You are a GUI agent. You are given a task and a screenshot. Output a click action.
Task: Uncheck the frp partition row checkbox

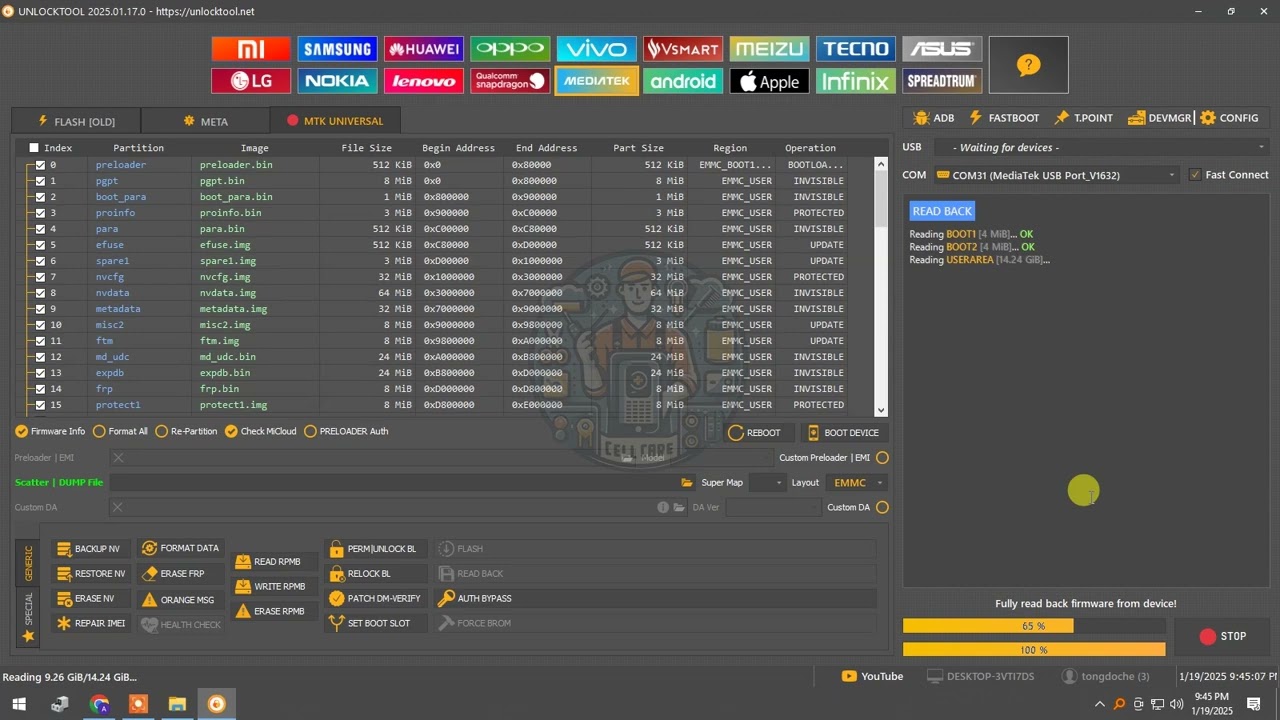pos(40,389)
